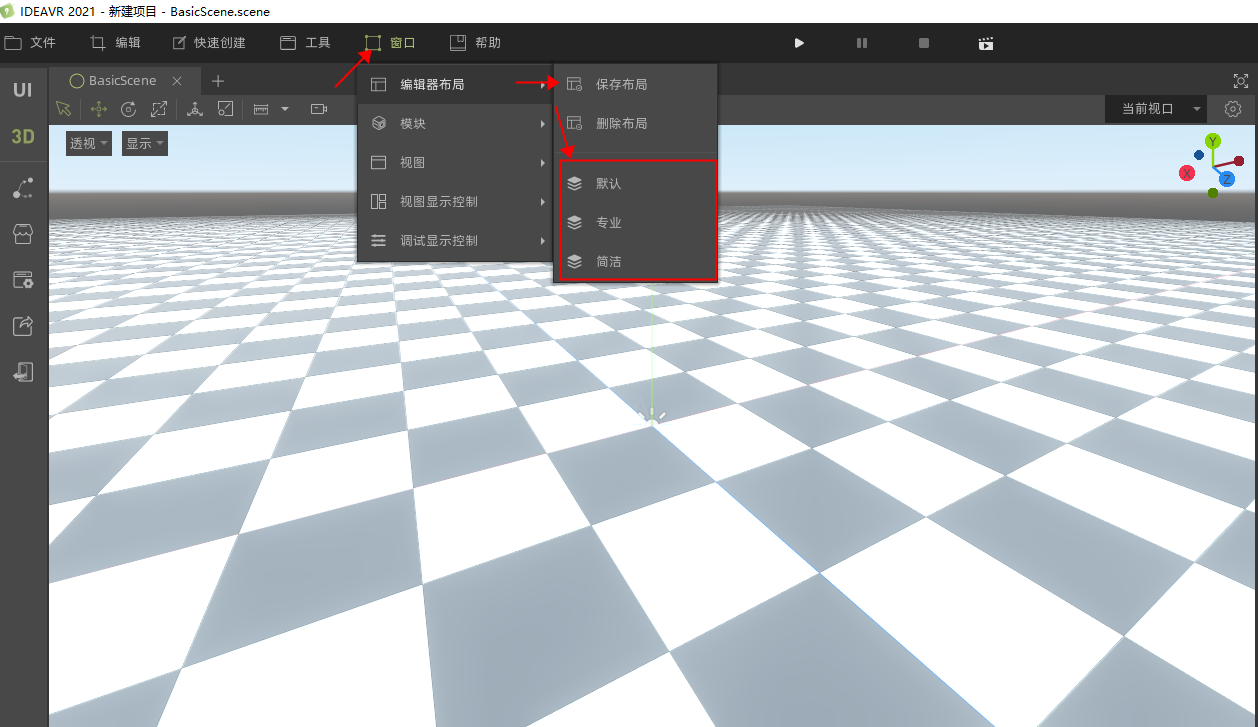This screenshot has height=727, width=1258.
Task: Open the node graph sidebar icon
Action: click(x=22, y=188)
